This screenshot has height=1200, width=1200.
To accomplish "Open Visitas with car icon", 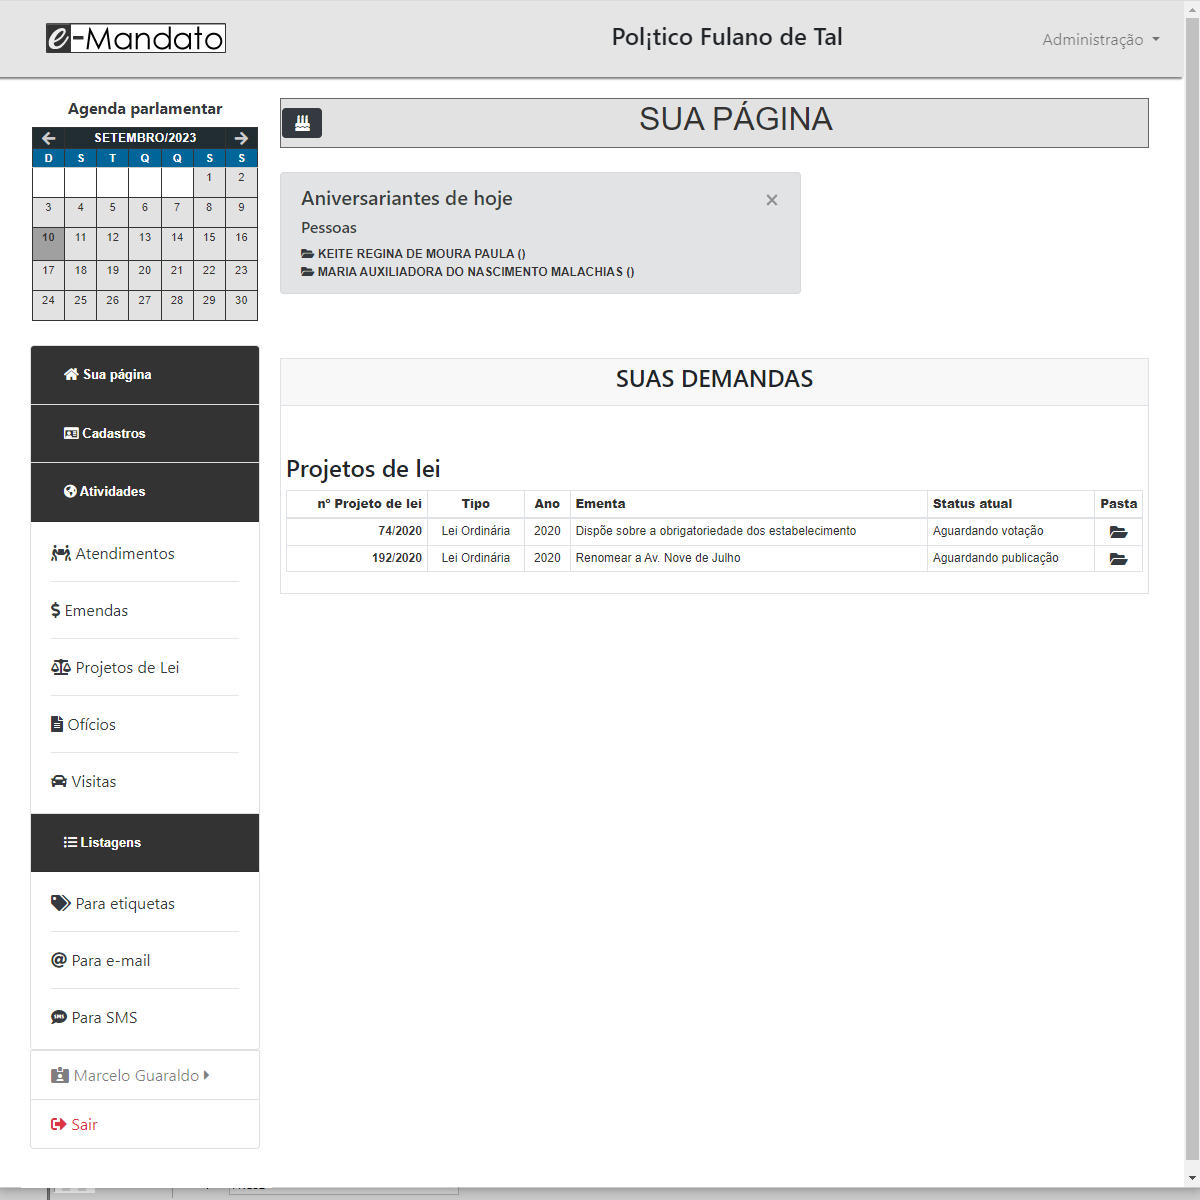I will point(83,782).
